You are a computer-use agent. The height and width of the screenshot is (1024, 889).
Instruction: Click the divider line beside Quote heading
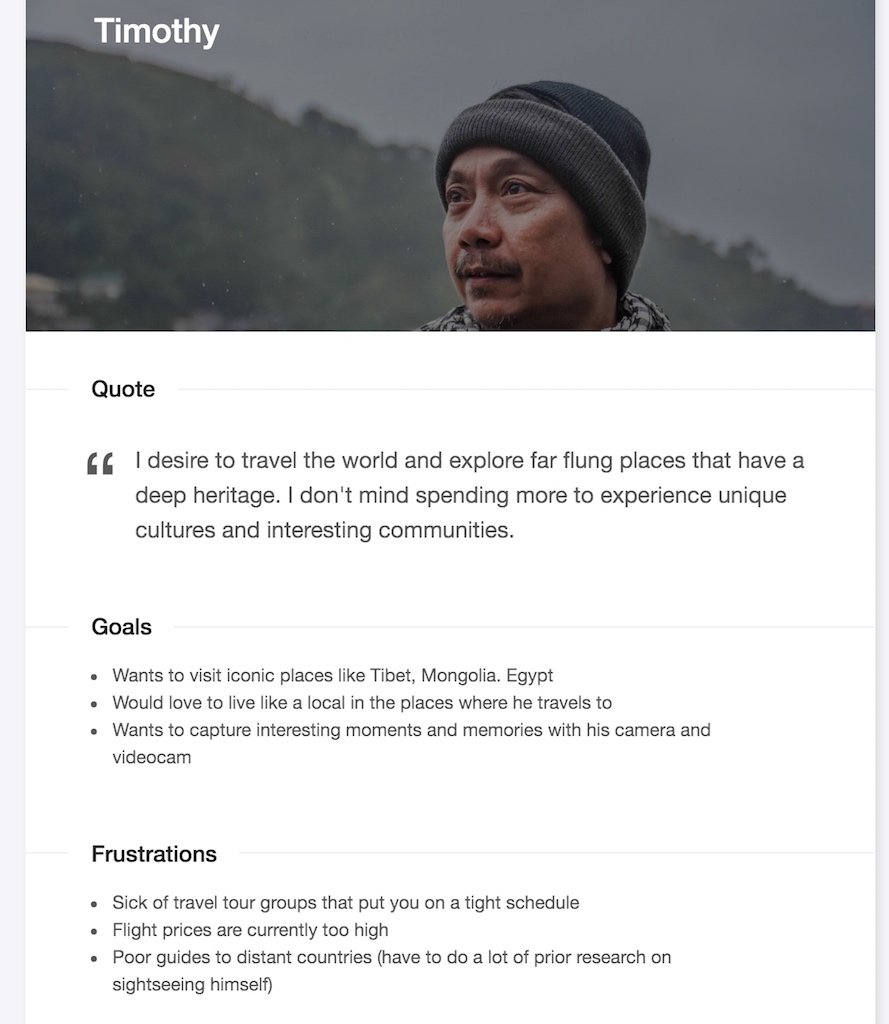pyautogui.click(x=526, y=390)
